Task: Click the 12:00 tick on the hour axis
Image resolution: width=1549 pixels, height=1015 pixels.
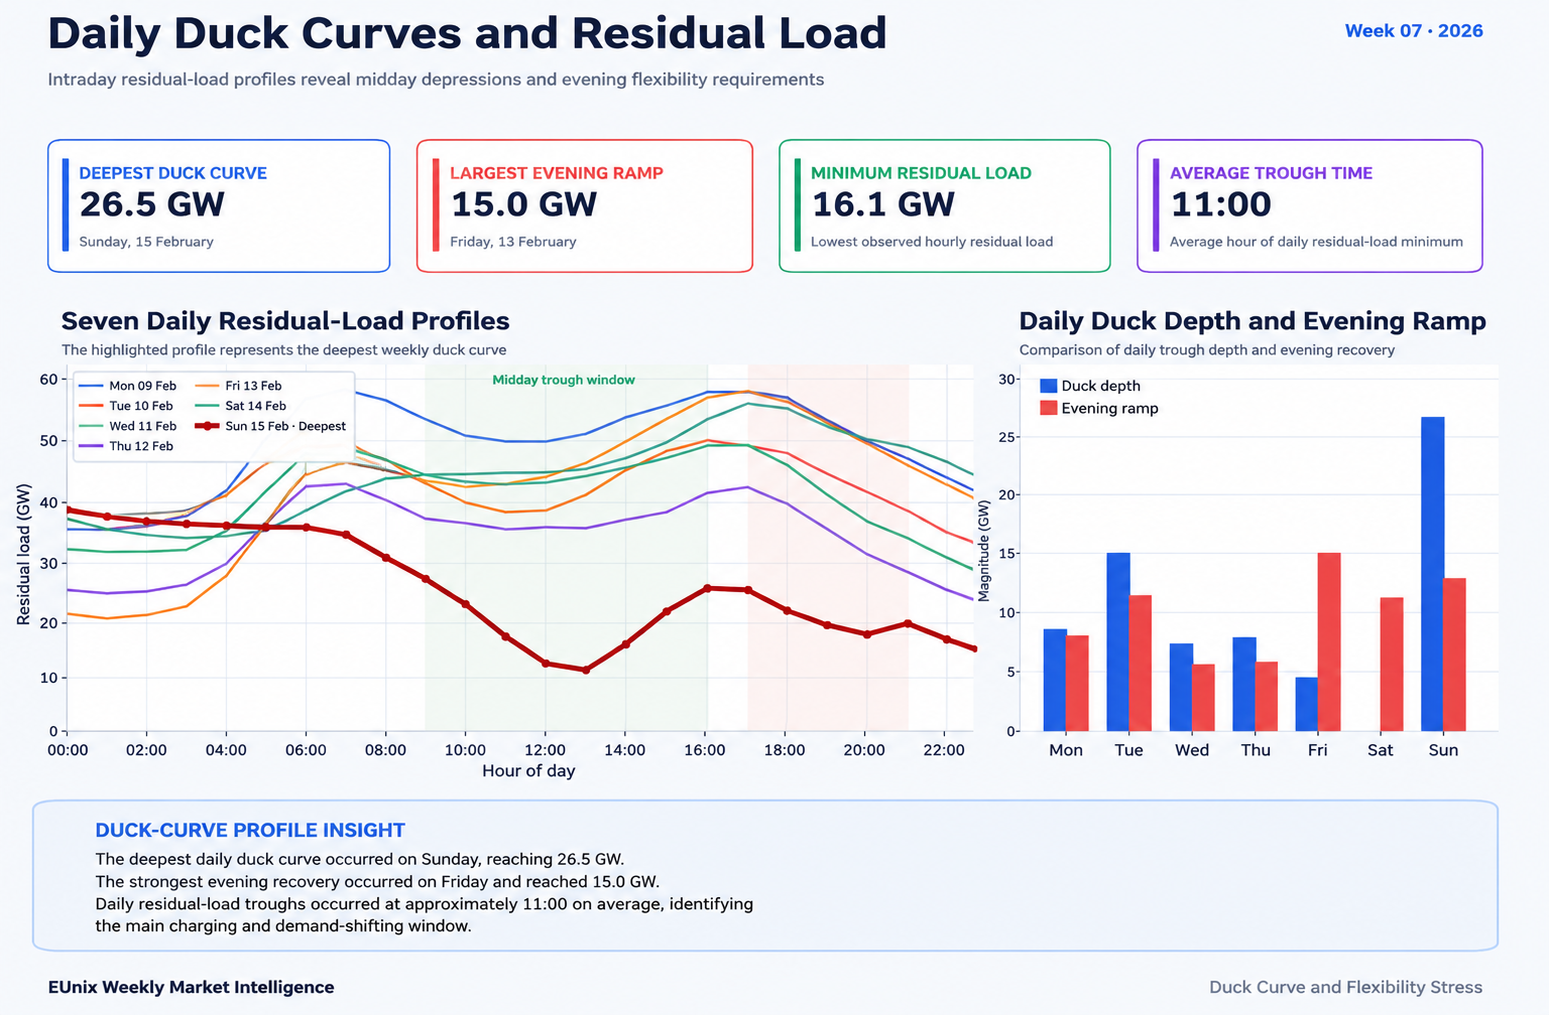Action: click(x=544, y=750)
